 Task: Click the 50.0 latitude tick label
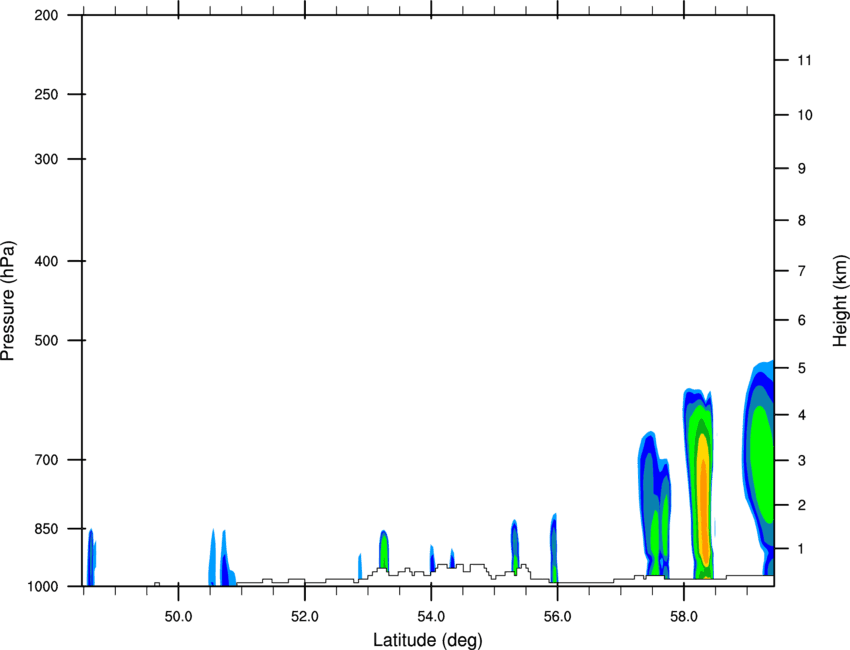click(178, 617)
